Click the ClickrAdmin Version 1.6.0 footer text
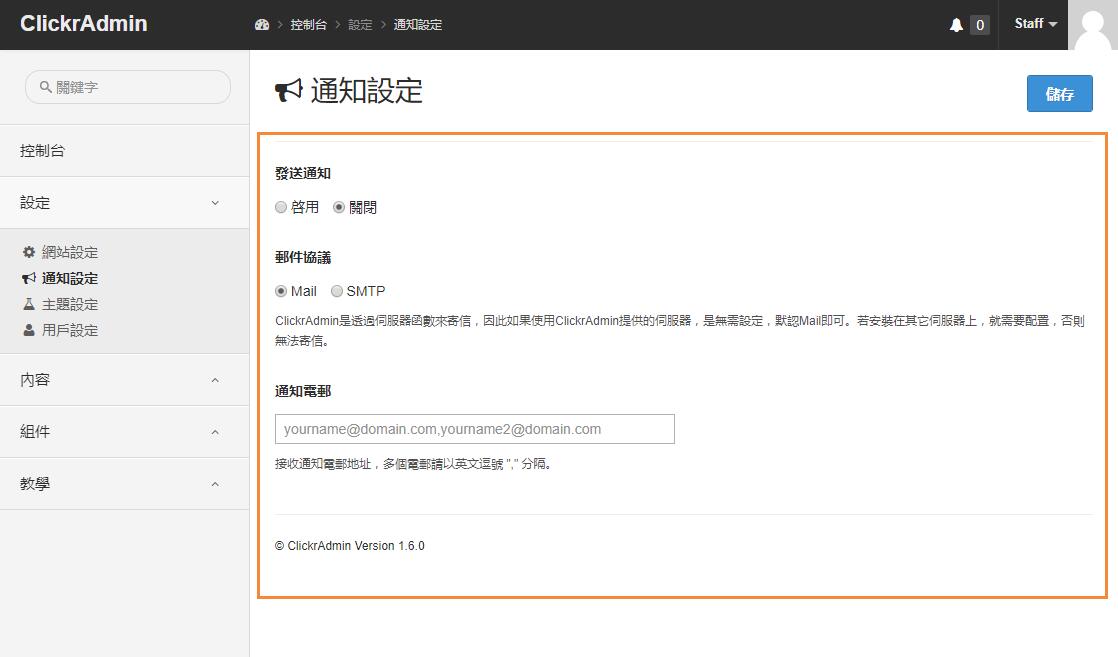The image size is (1118, 657). click(349, 546)
